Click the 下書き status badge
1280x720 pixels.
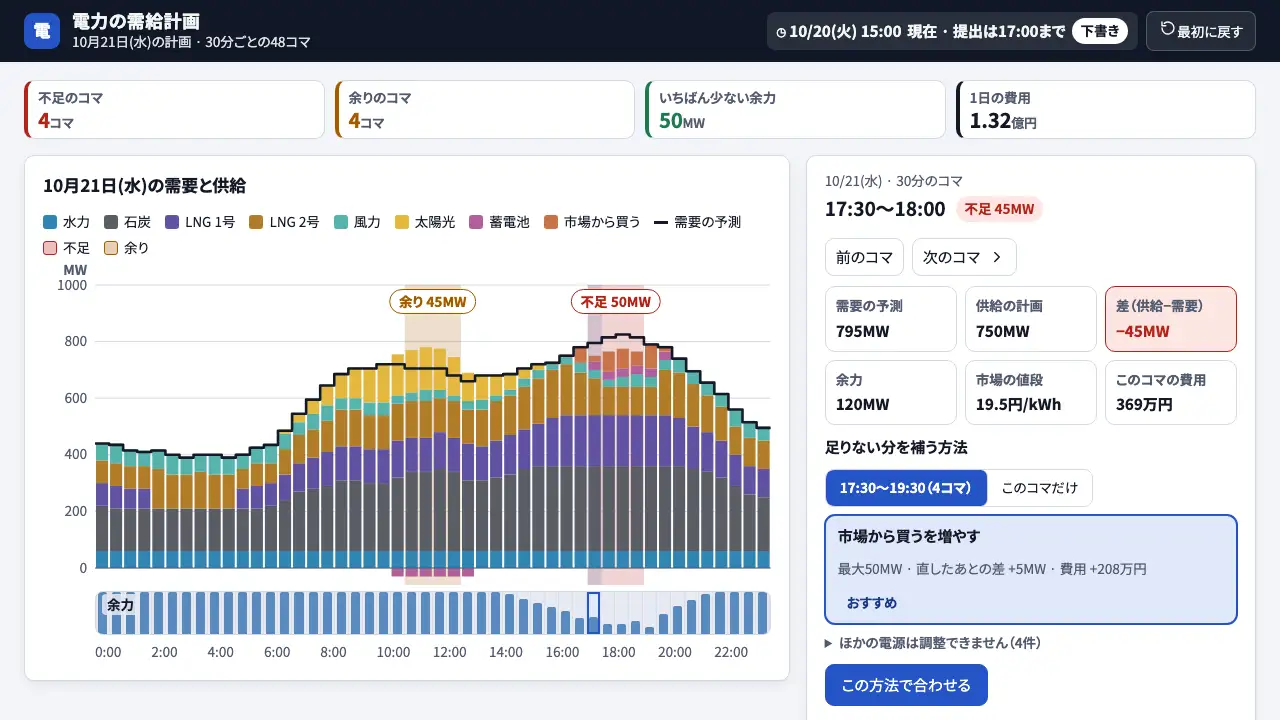click(1100, 31)
